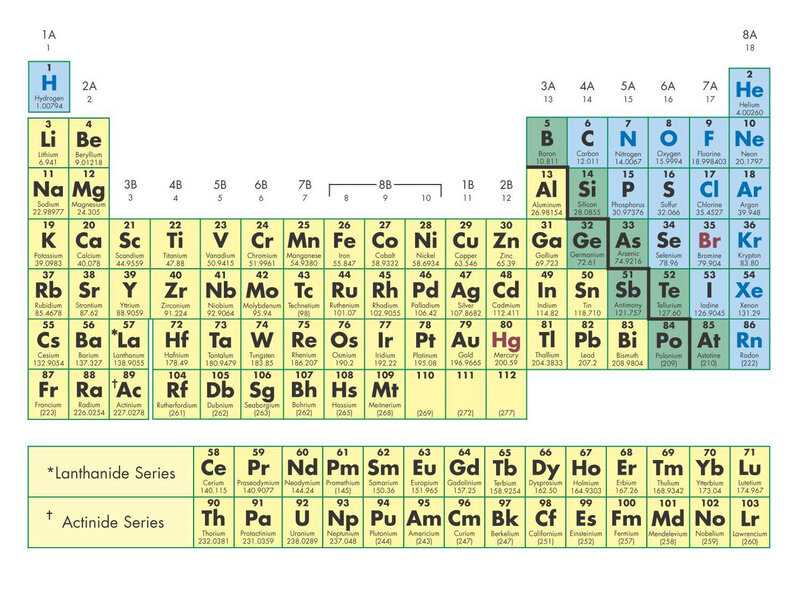800x600 pixels.
Task: Click the '8A' group label
Action: [x=749, y=35]
